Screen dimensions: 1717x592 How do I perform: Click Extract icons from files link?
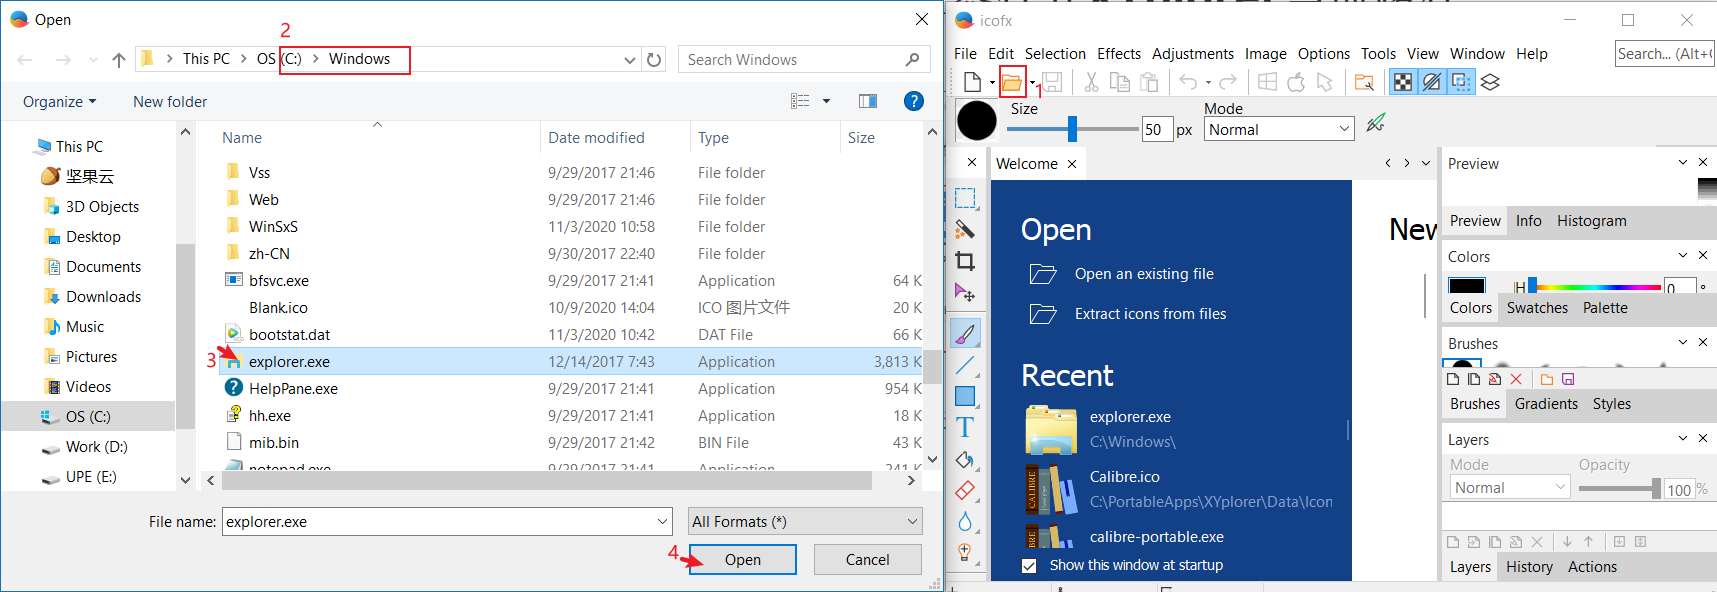[x=1150, y=314]
